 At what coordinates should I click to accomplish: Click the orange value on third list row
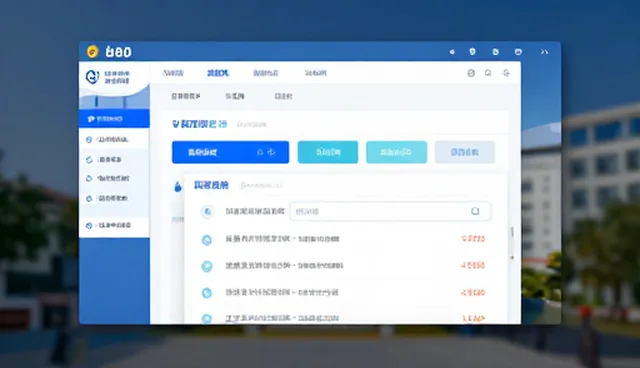(x=473, y=293)
